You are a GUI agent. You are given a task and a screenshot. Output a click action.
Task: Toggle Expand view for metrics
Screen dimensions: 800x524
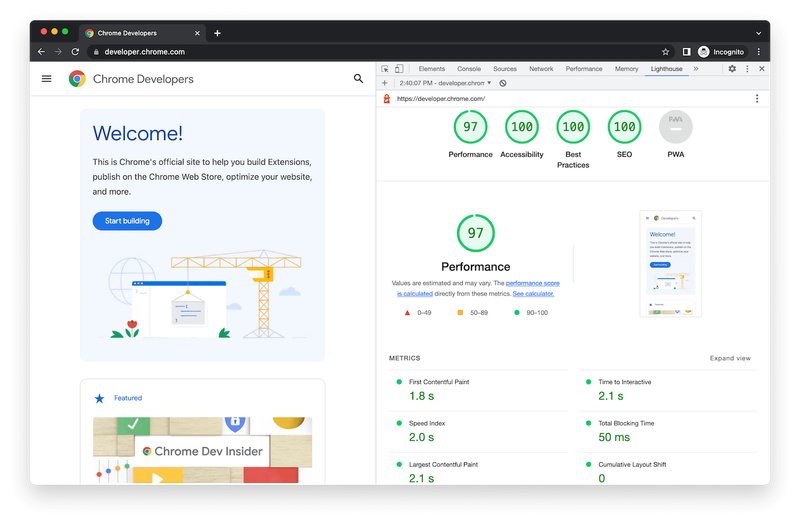click(x=730, y=358)
